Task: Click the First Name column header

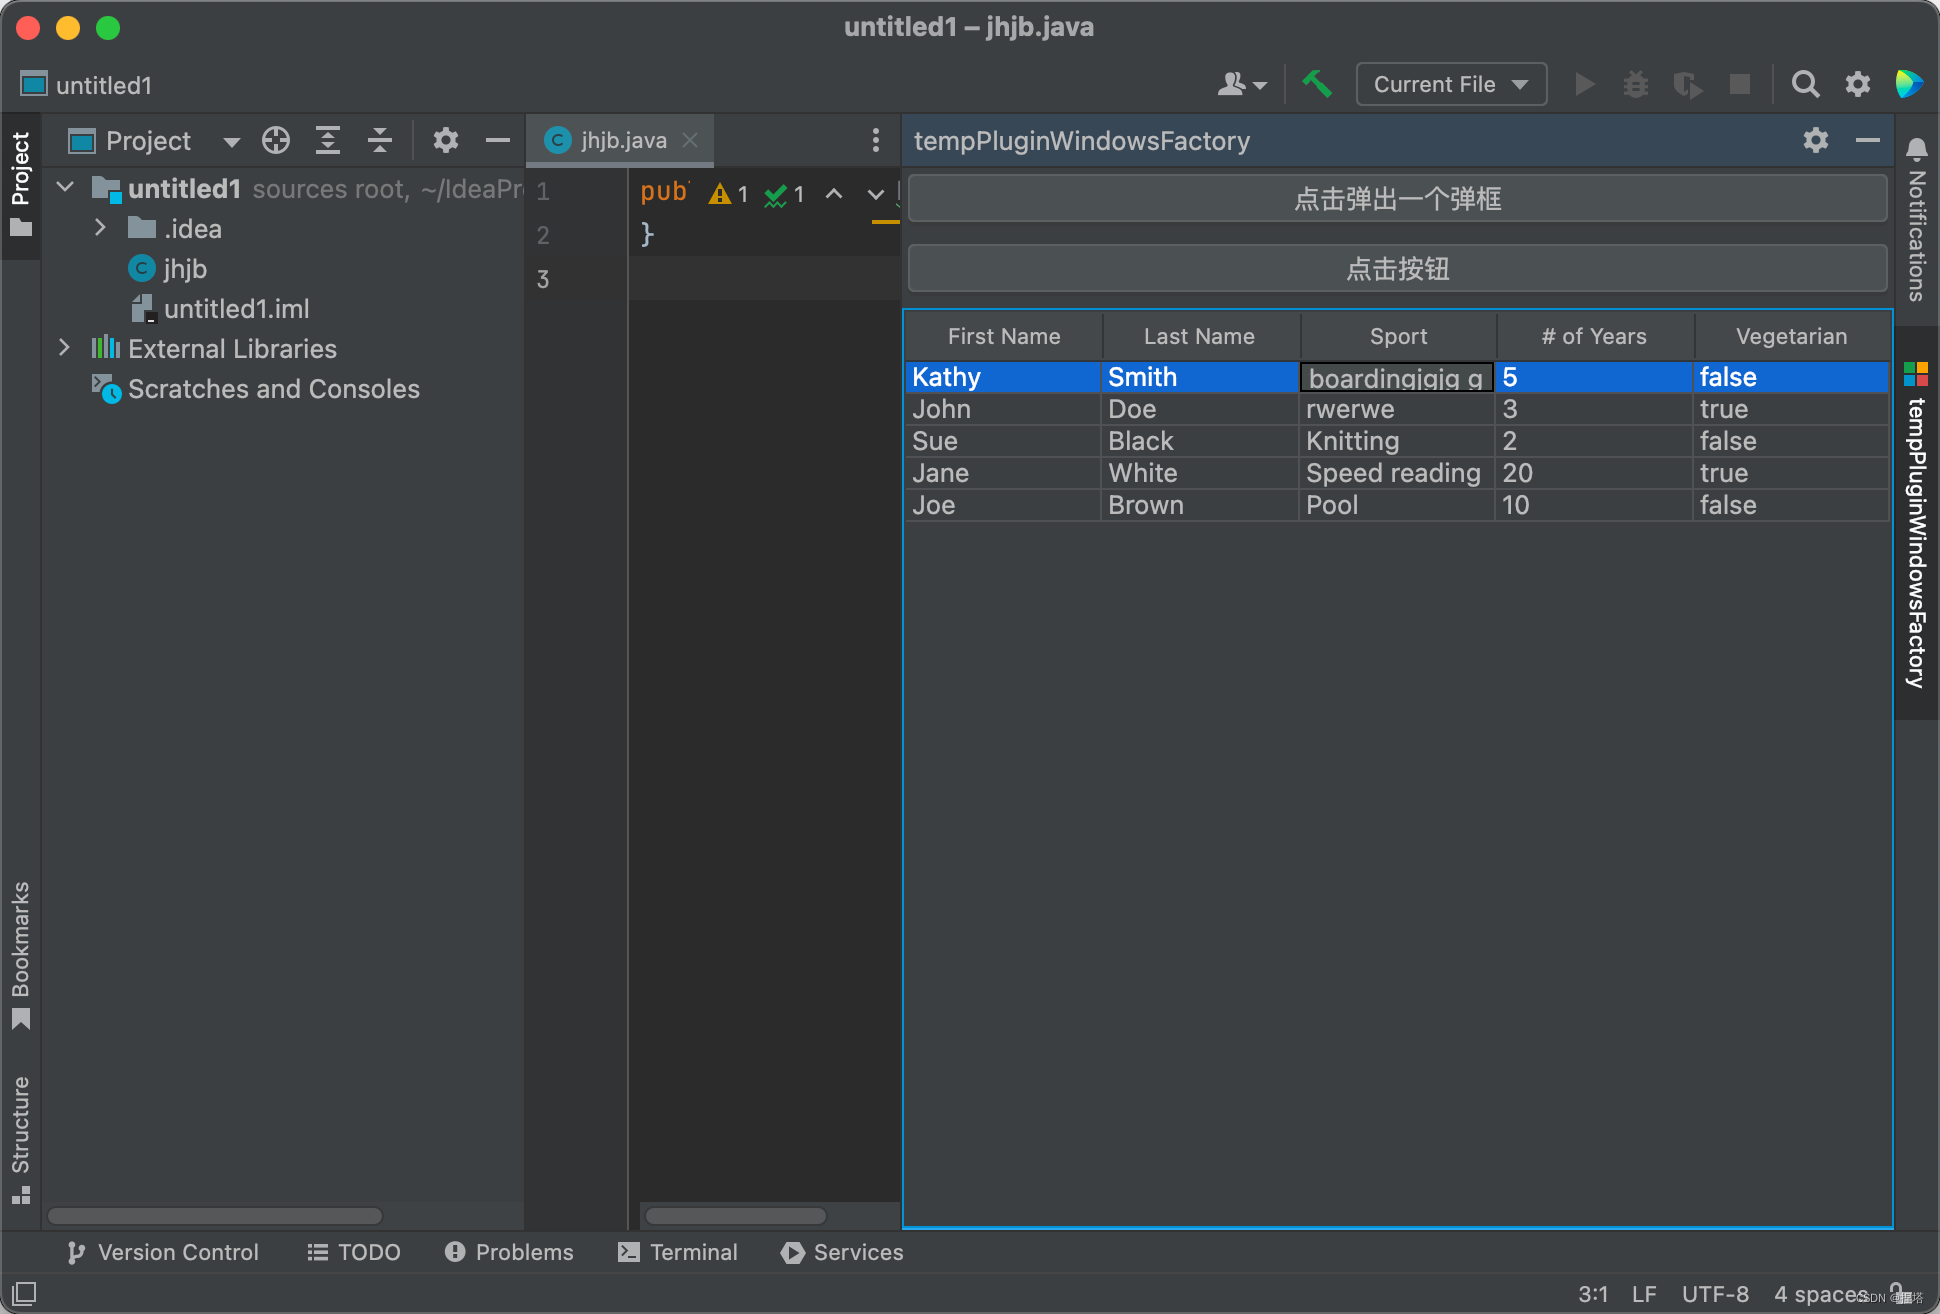Action: click(1004, 336)
